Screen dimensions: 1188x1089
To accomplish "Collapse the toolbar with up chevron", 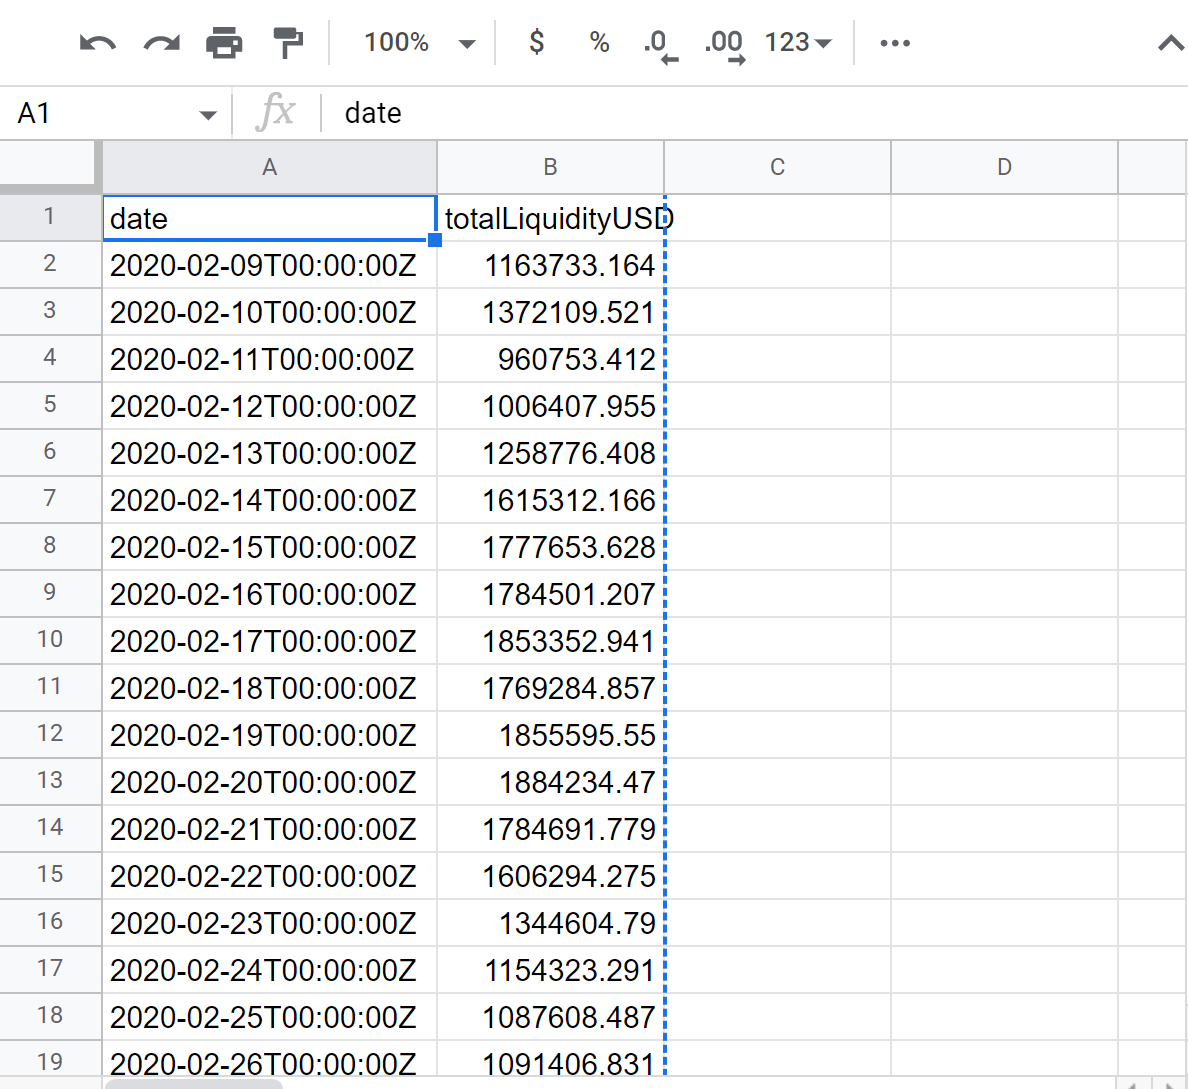I will [1170, 43].
